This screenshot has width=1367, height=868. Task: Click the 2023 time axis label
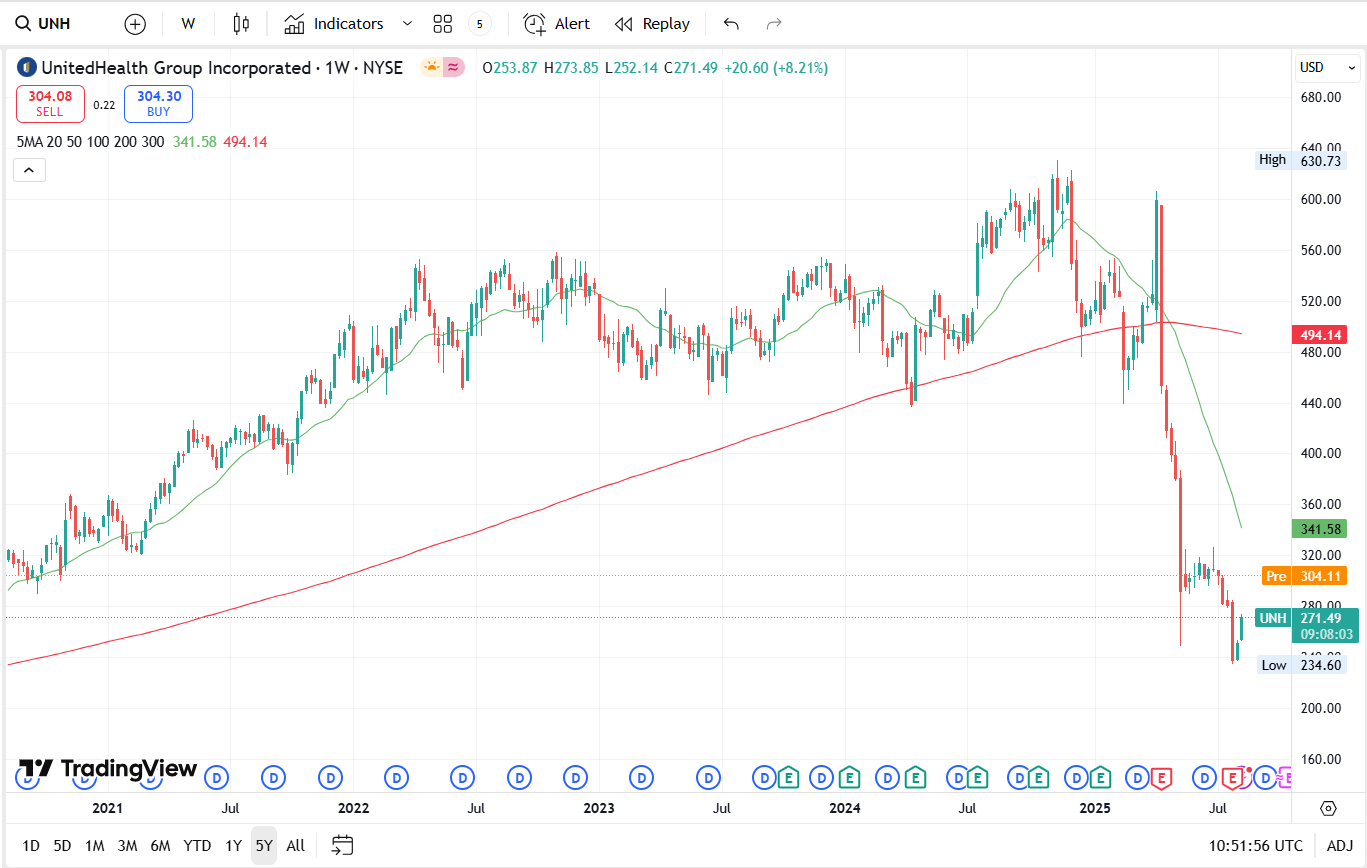[598, 808]
